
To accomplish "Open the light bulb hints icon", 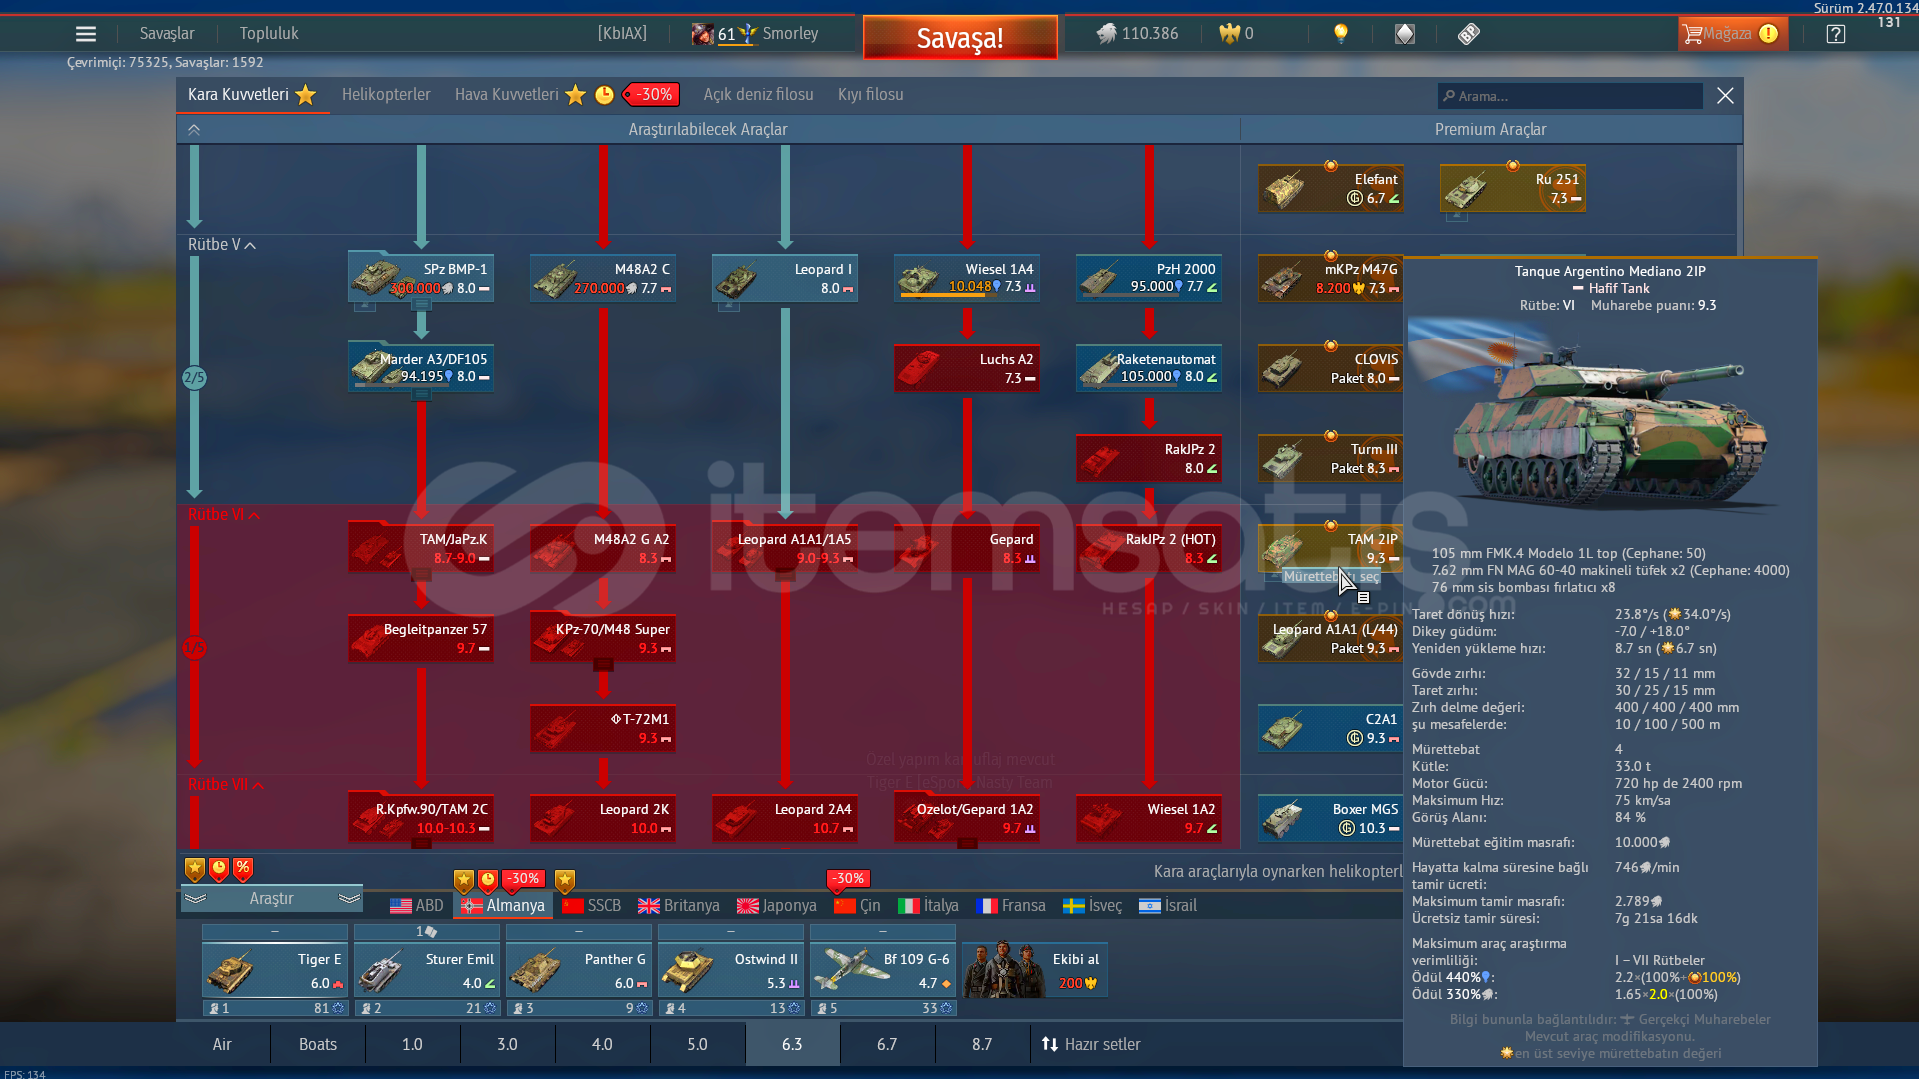I will (1341, 34).
